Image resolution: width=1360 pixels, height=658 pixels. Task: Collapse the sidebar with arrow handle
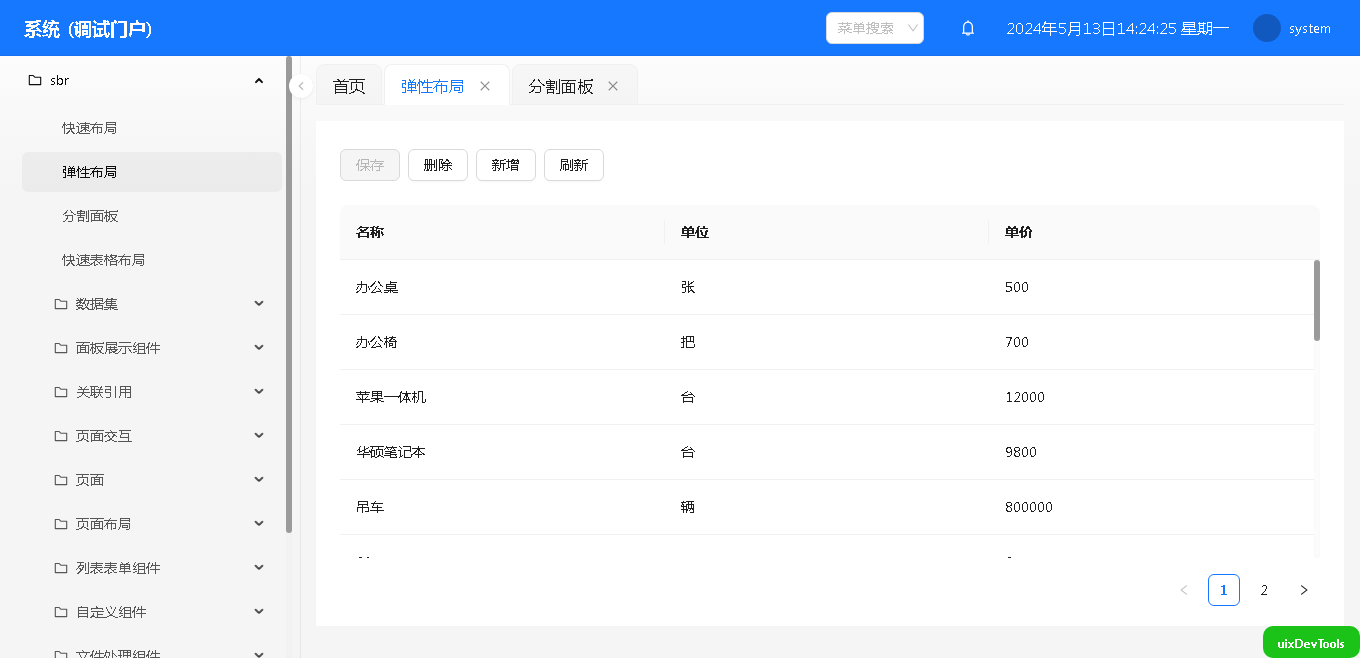[301, 86]
